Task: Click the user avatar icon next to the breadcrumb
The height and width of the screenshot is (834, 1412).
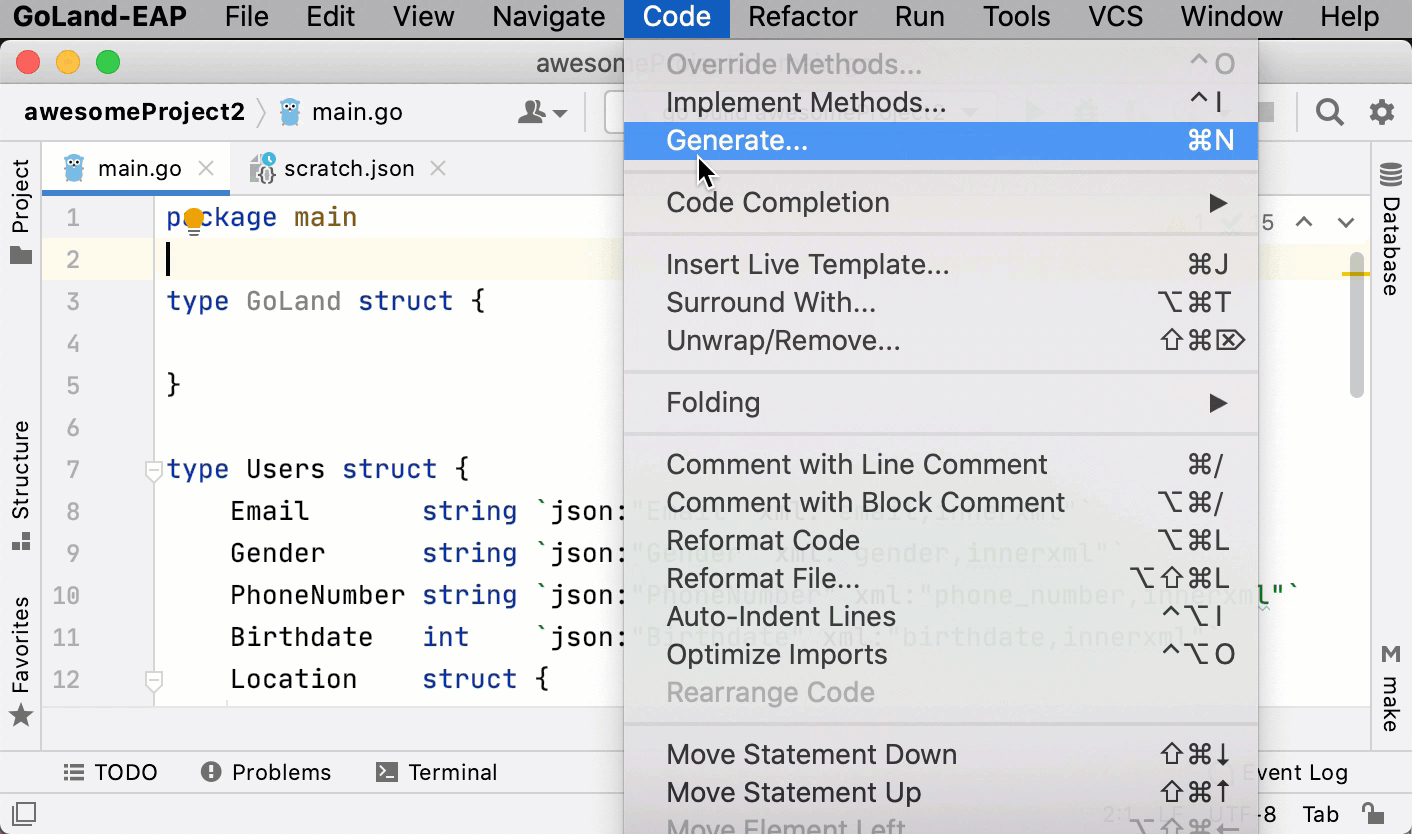Action: pyautogui.click(x=533, y=112)
